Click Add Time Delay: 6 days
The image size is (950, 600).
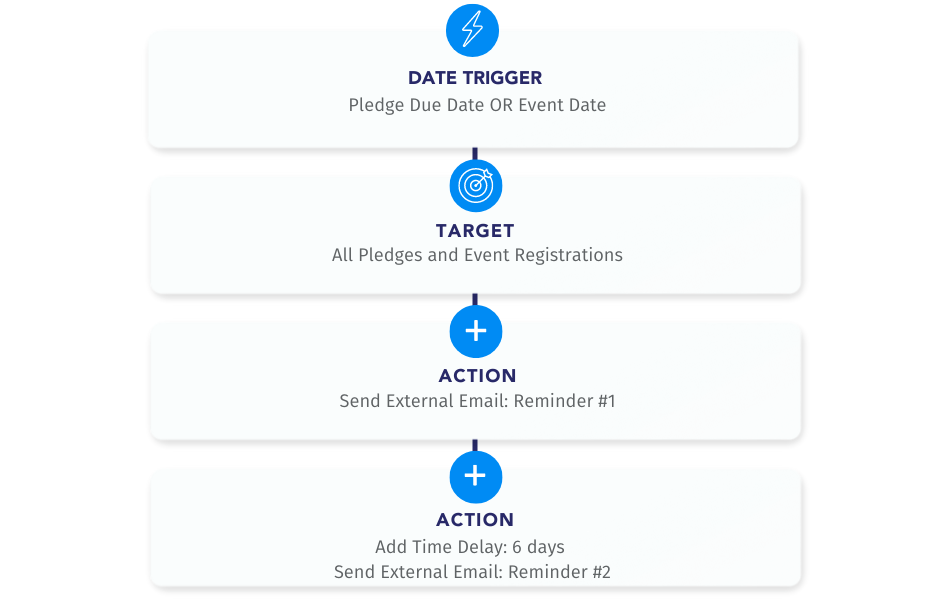click(470, 547)
